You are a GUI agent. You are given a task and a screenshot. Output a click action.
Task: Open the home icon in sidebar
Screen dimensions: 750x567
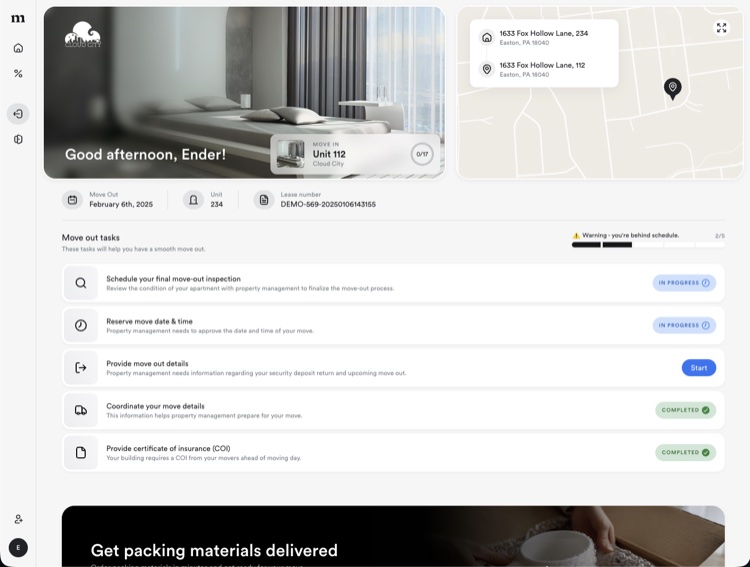coord(18,48)
